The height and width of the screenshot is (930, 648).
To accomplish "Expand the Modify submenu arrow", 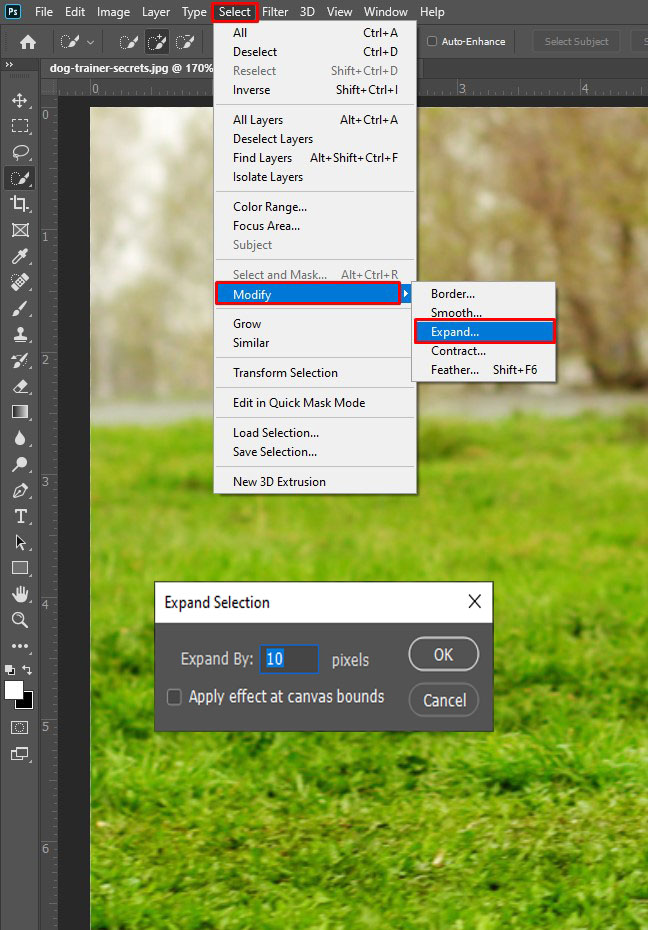I will (406, 294).
